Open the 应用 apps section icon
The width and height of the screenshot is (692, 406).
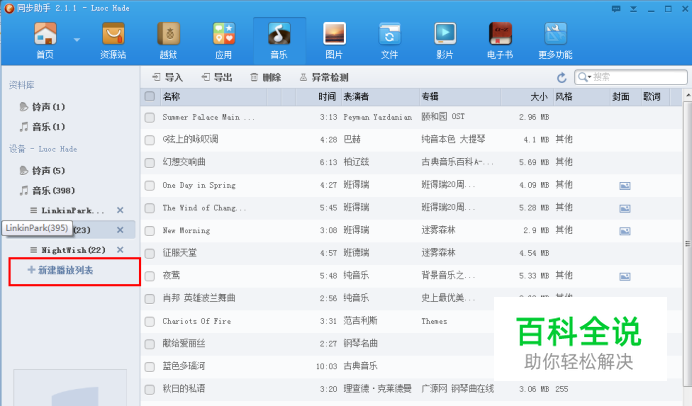pos(223,40)
